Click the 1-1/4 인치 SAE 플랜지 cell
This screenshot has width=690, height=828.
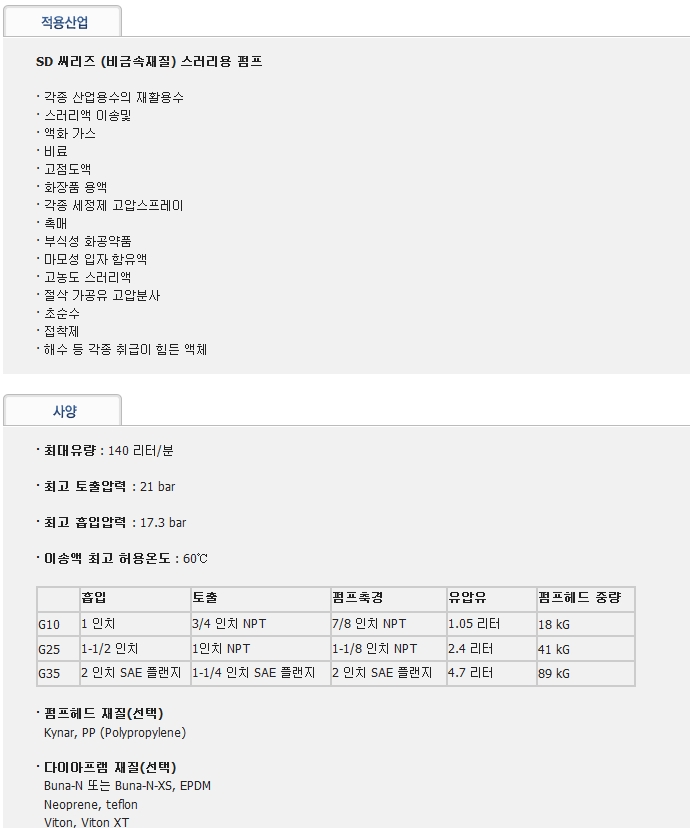[x=253, y=674]
